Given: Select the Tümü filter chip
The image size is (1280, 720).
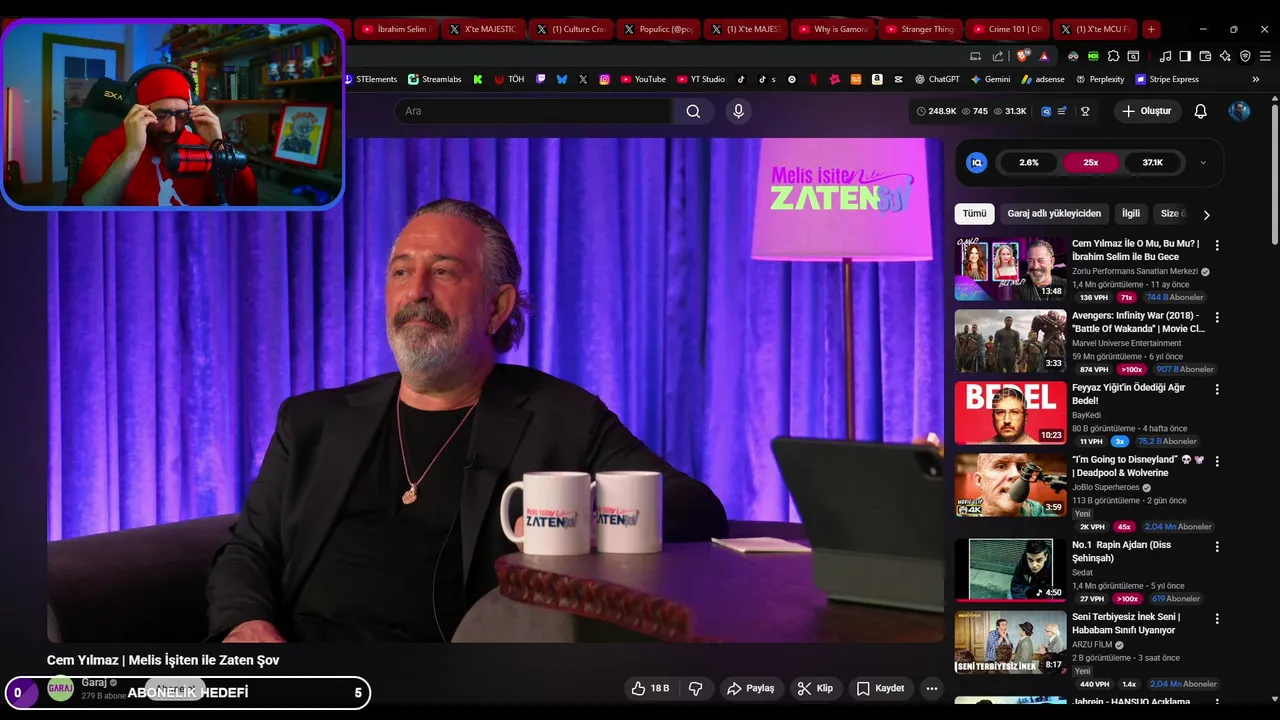Looking at the screenshot, I should point(974,214).
